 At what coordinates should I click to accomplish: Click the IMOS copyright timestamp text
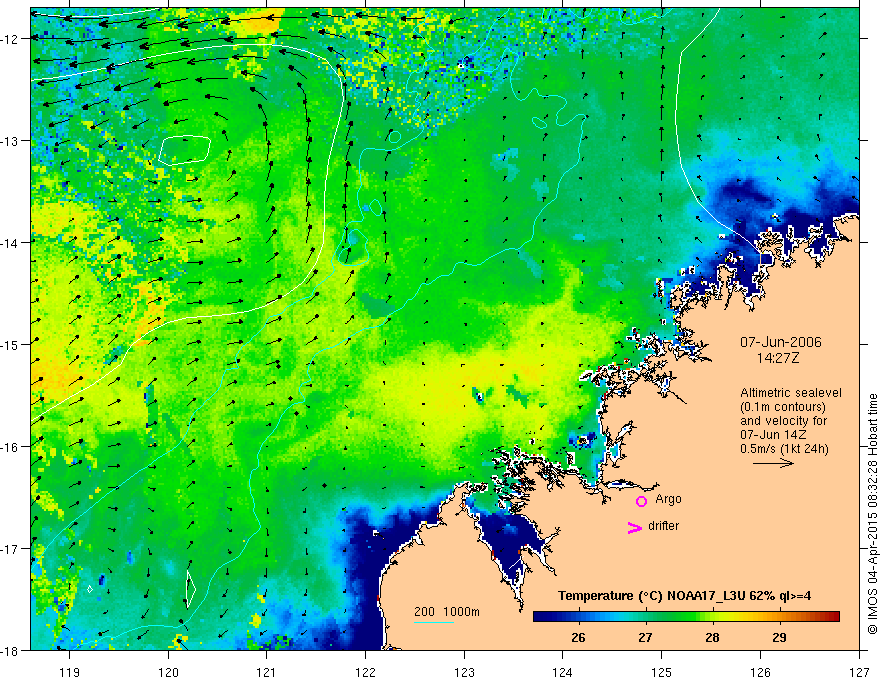(872, 516)
